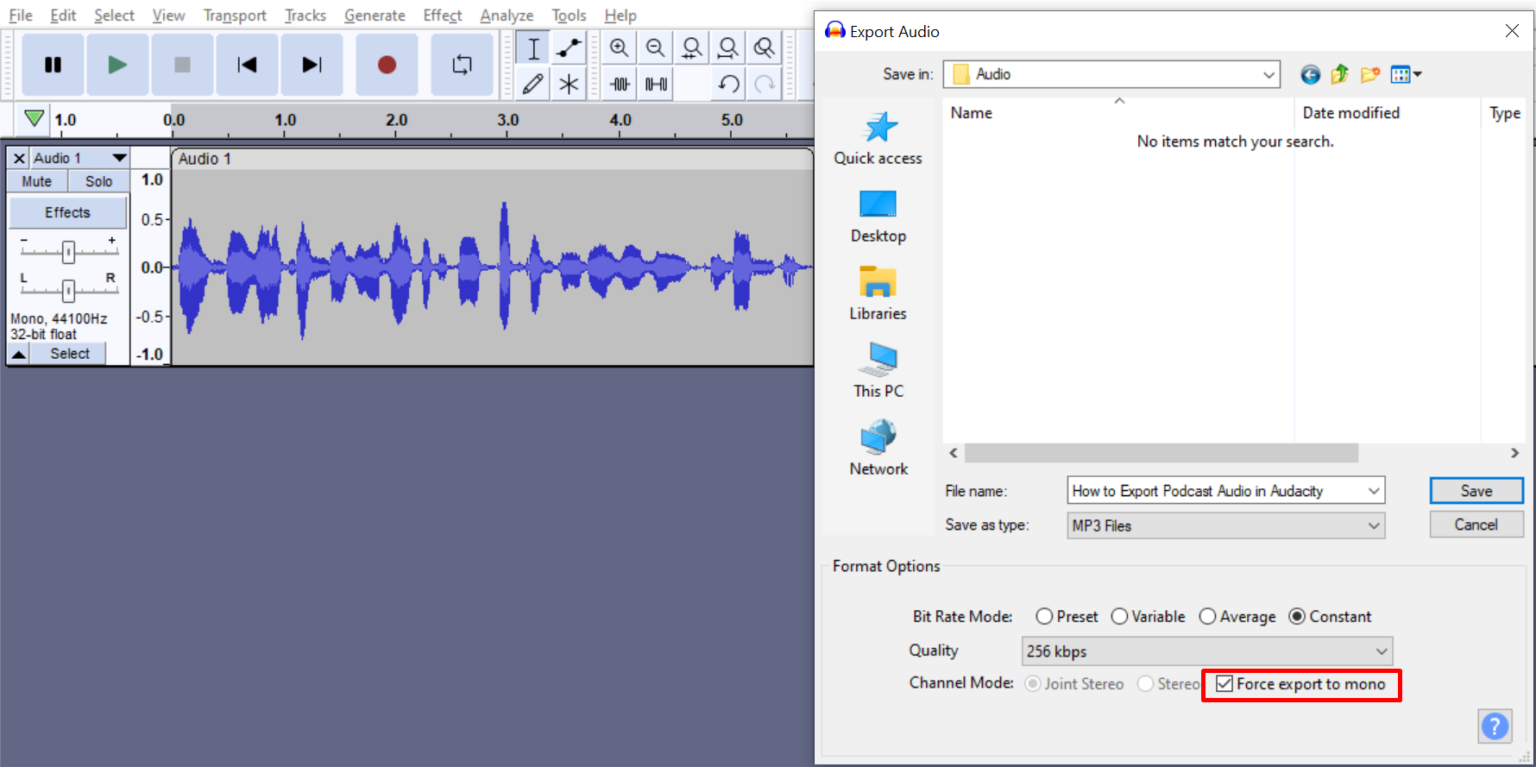
Task: Click the blue help question mark button
Action: tap(1494, 726)
